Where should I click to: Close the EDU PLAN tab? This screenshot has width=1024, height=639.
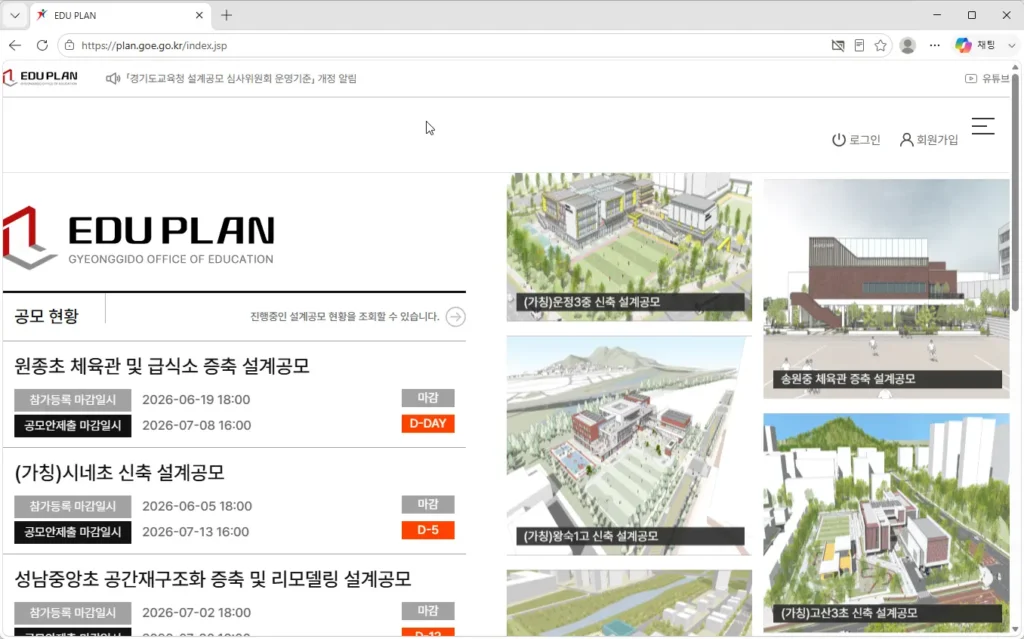199,15
